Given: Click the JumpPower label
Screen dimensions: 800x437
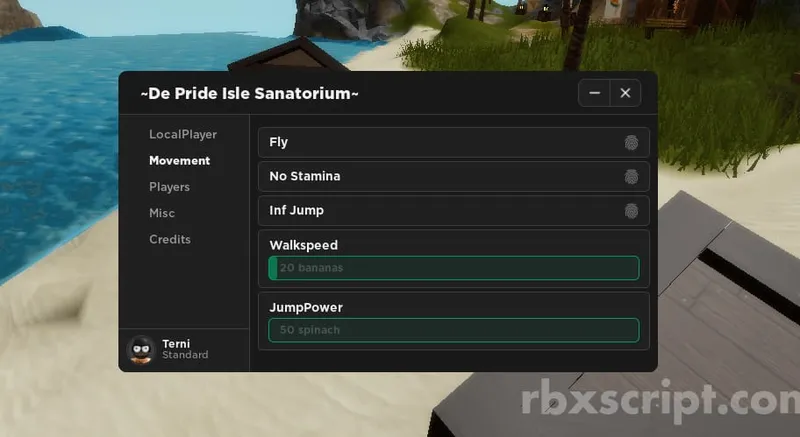Looking at the screenshot, I should [x=306, y=307].
